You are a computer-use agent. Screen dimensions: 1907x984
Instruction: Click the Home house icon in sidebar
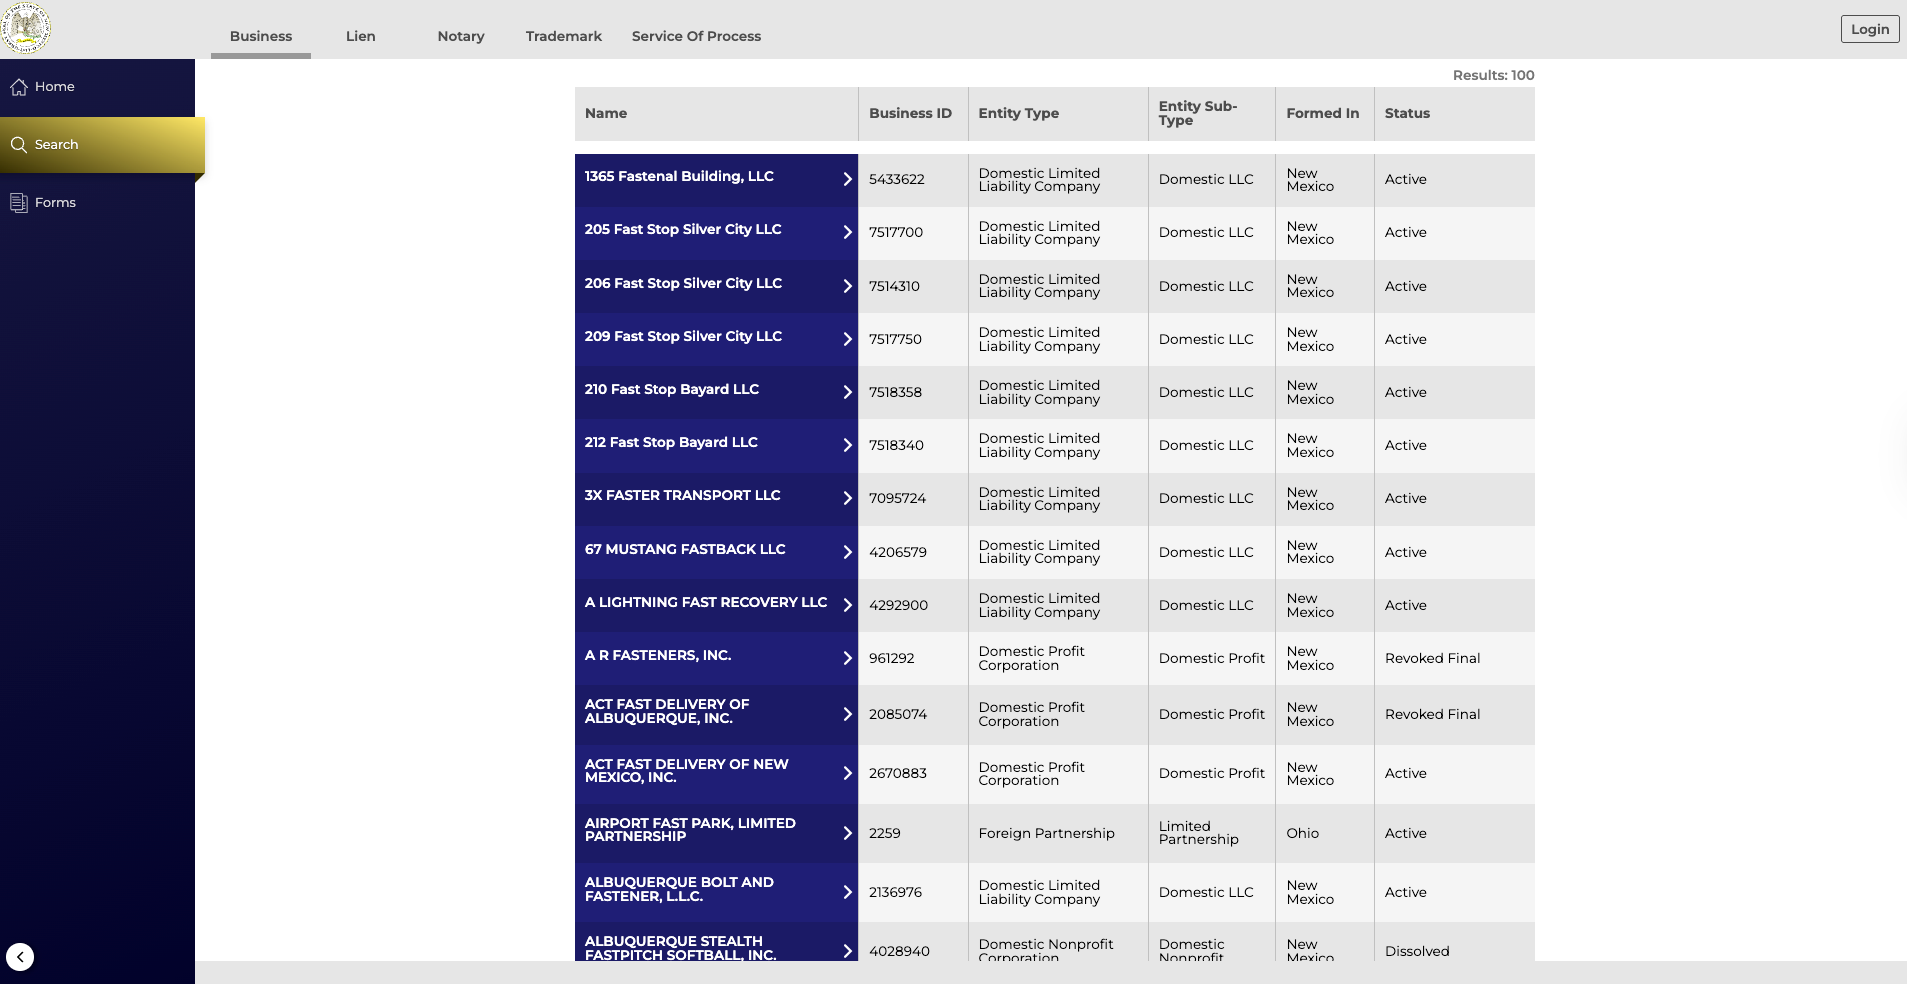point(19,87)
